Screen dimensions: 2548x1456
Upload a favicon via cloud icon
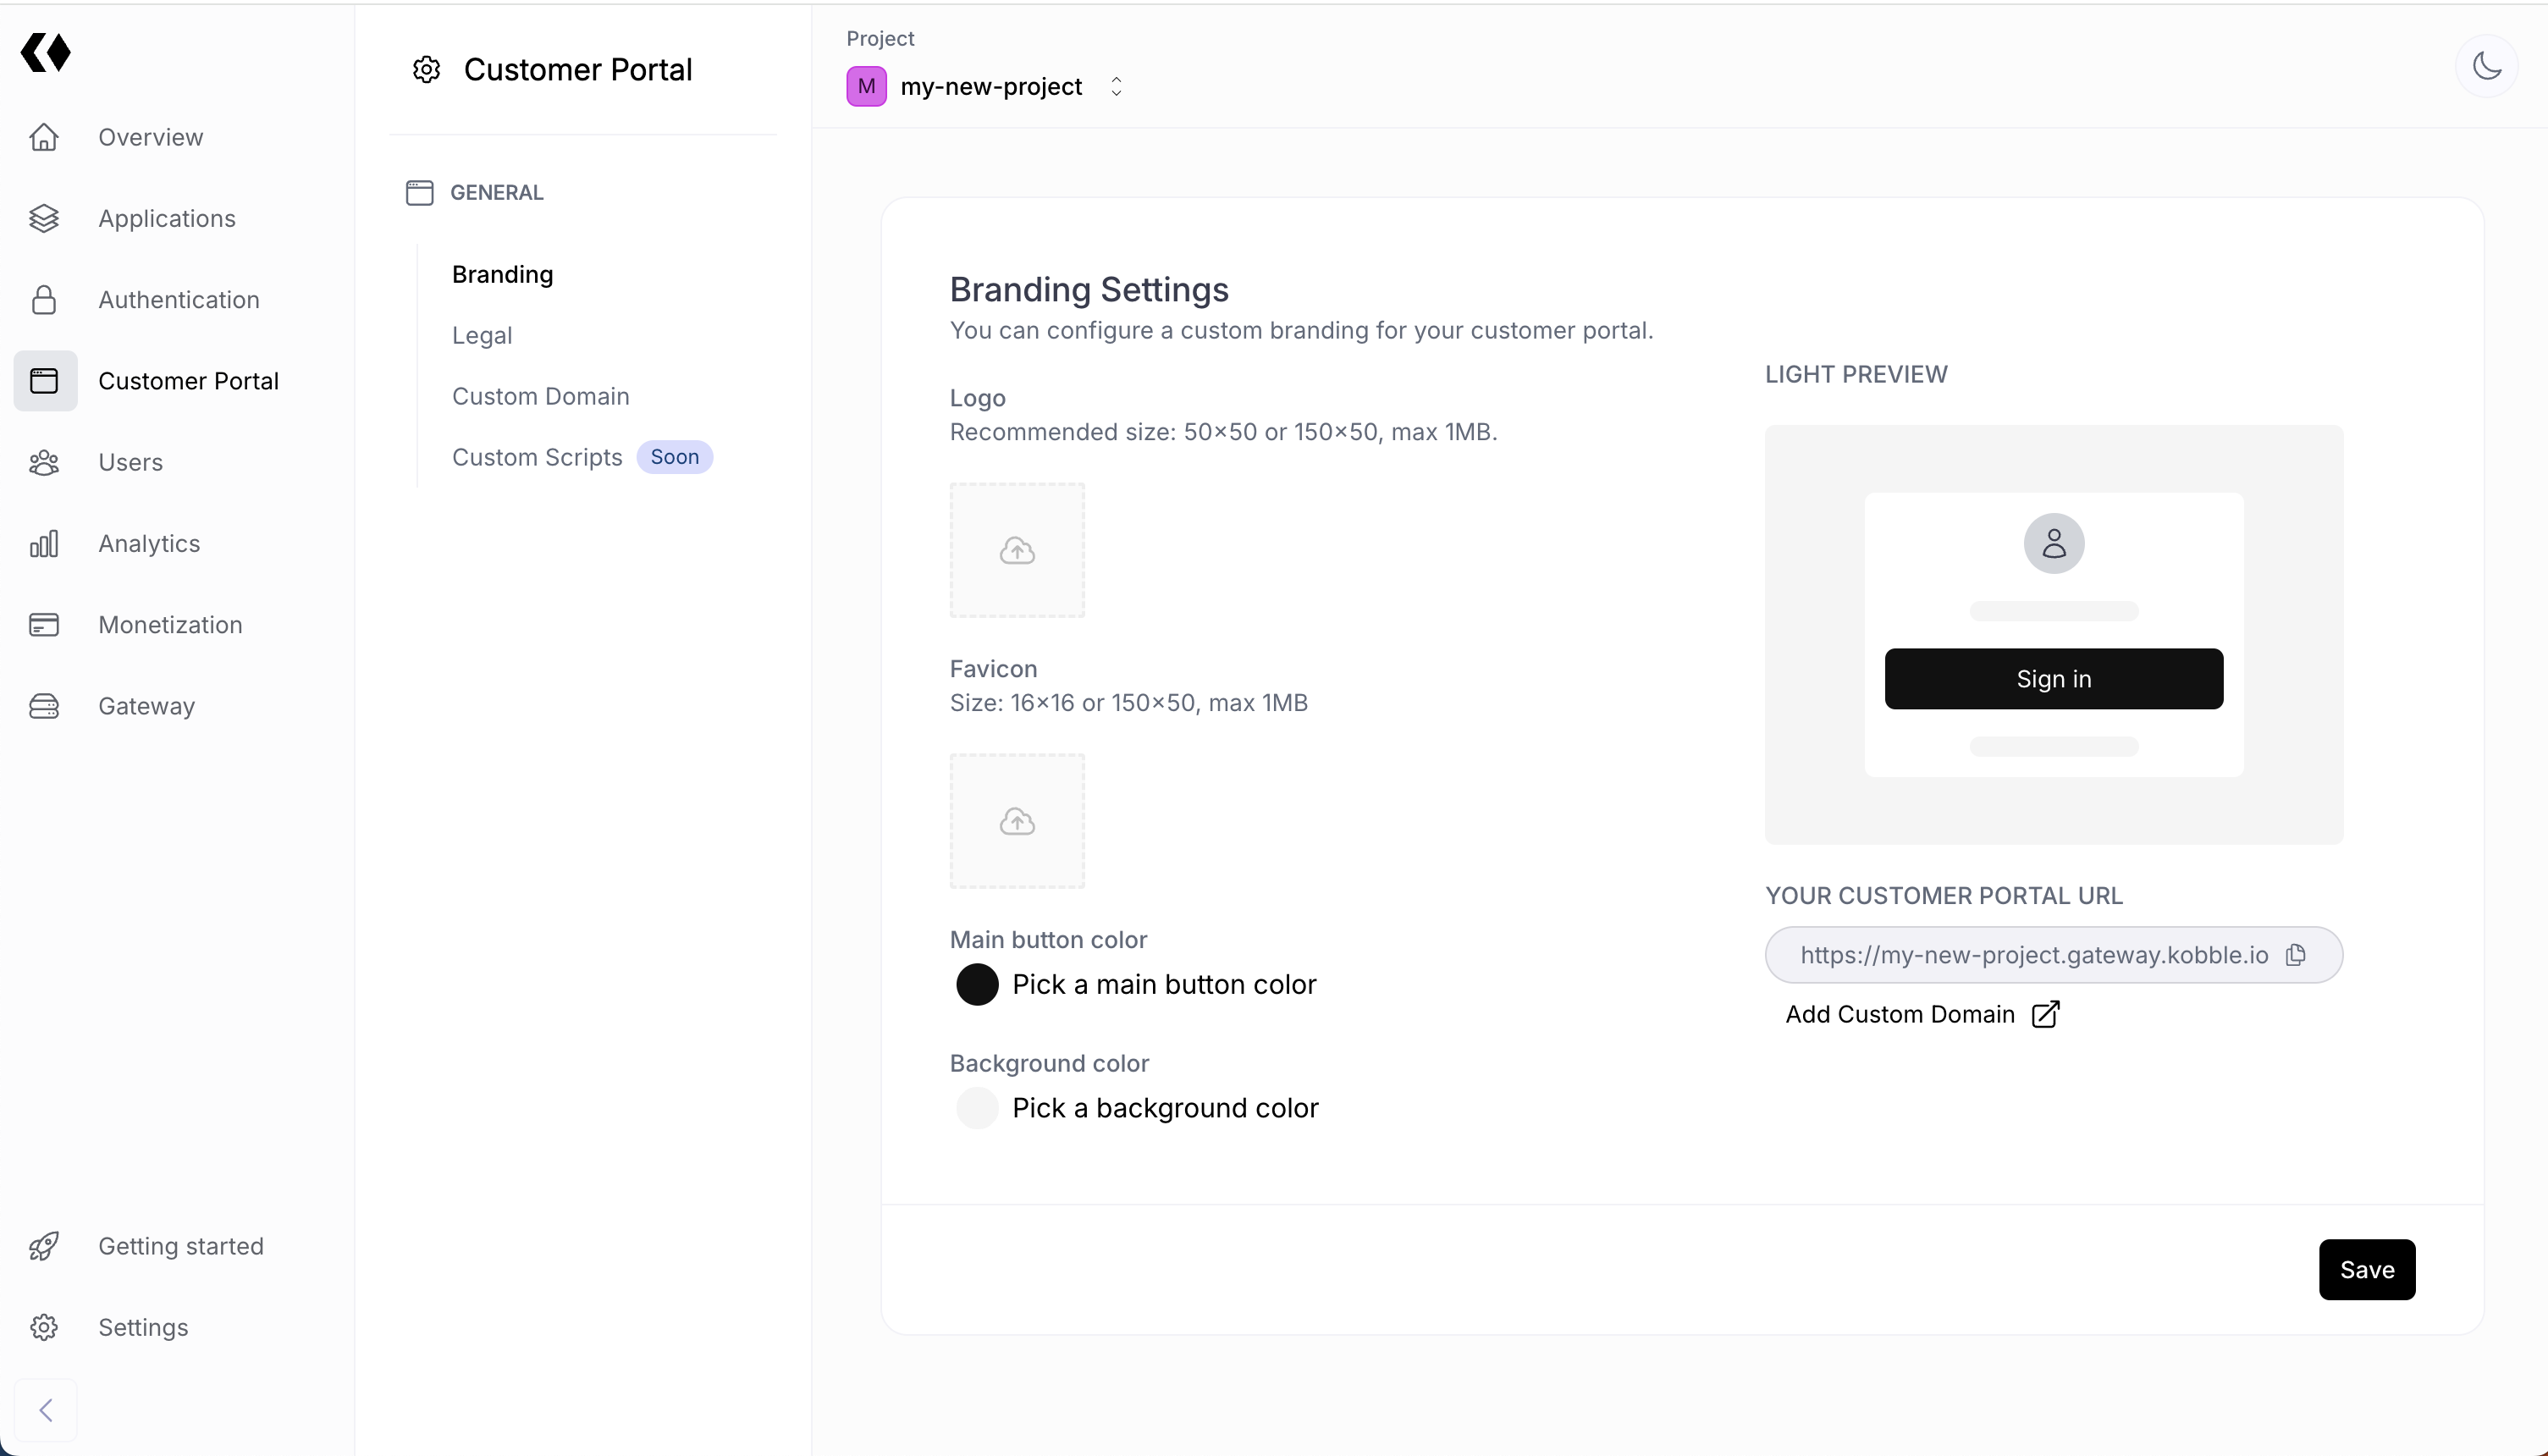[1017, 821]
